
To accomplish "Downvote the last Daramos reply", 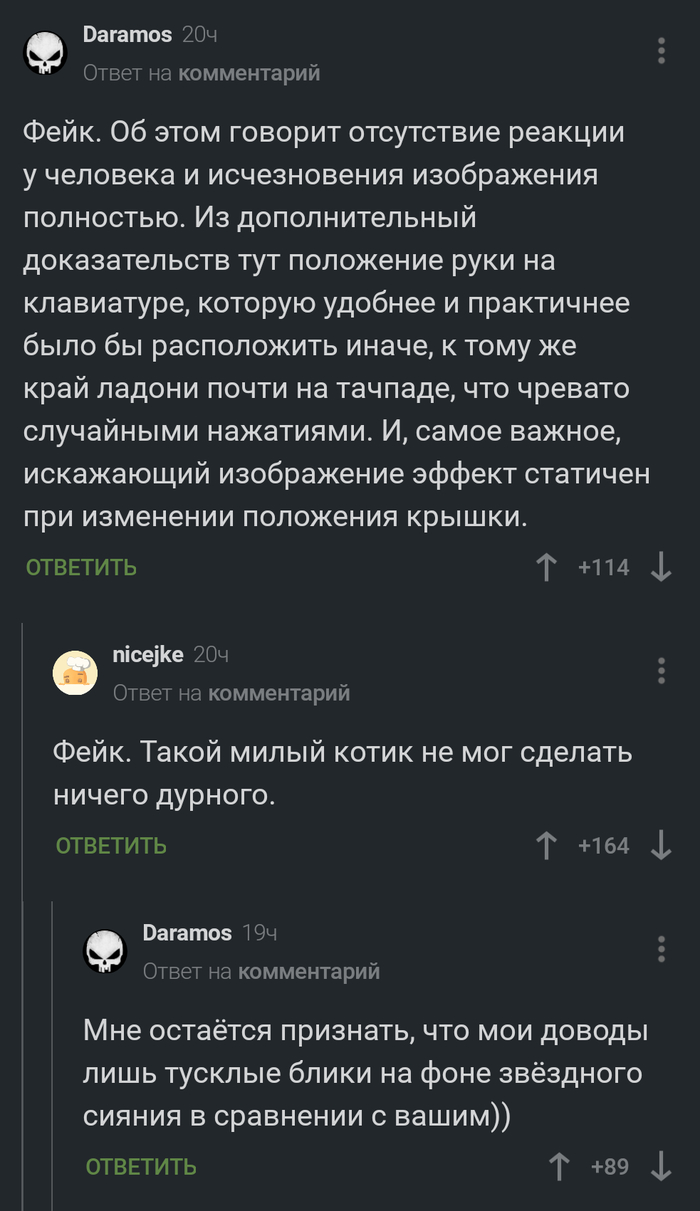I will point(659,1166).
